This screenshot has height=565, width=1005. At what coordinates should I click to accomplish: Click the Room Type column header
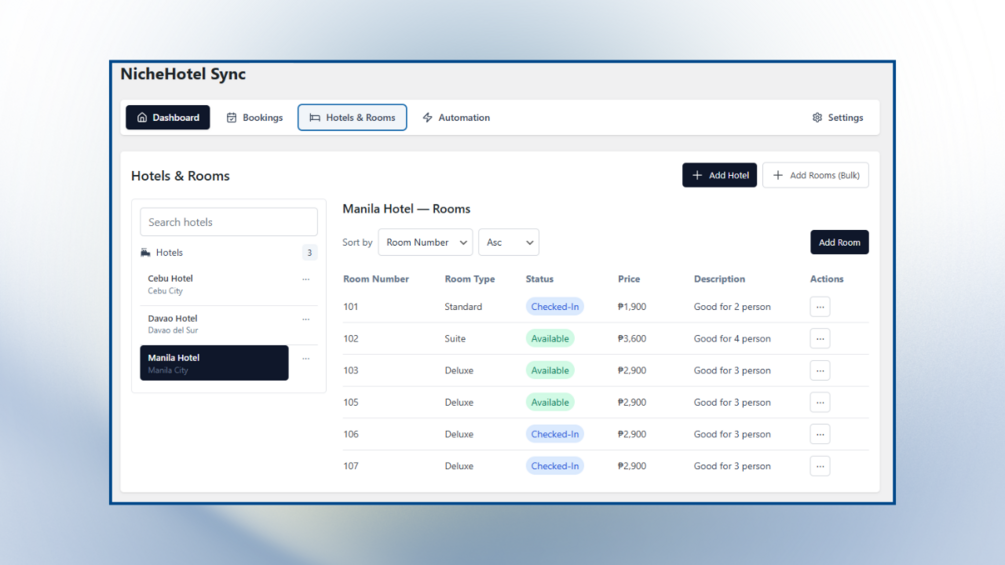pos(470,279)
